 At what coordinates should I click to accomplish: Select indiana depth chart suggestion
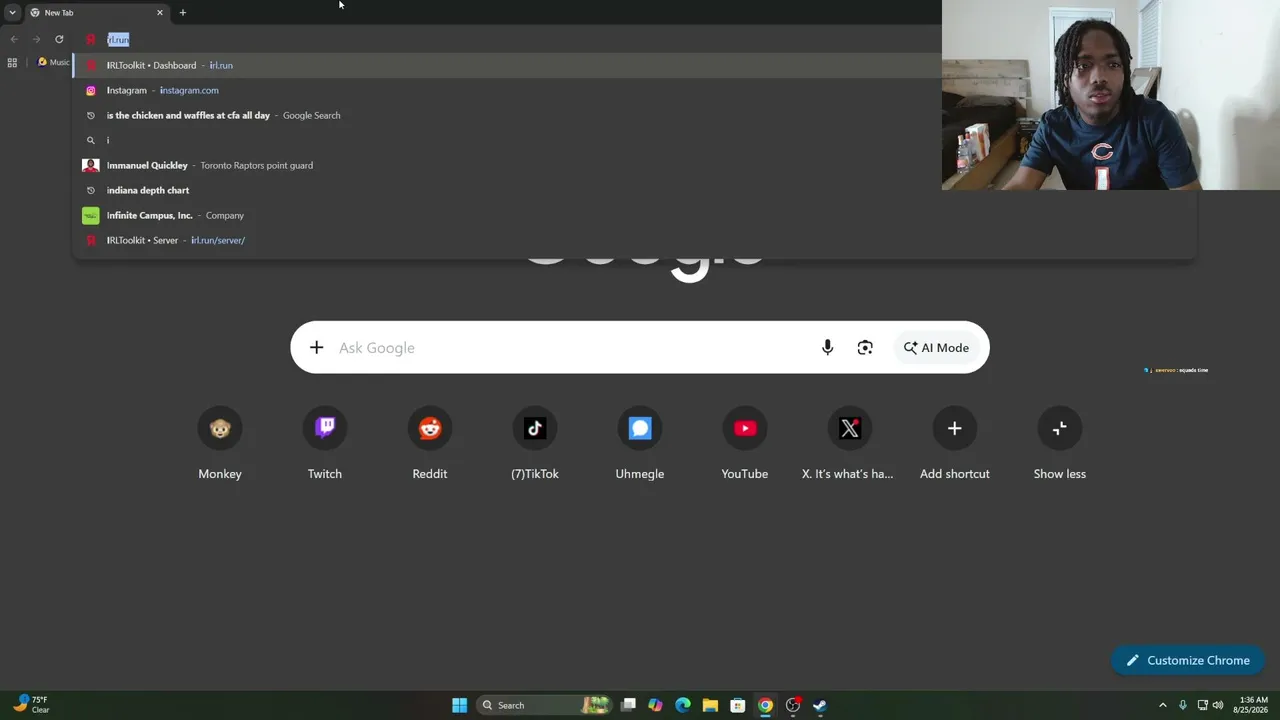[x=634, y=190]
